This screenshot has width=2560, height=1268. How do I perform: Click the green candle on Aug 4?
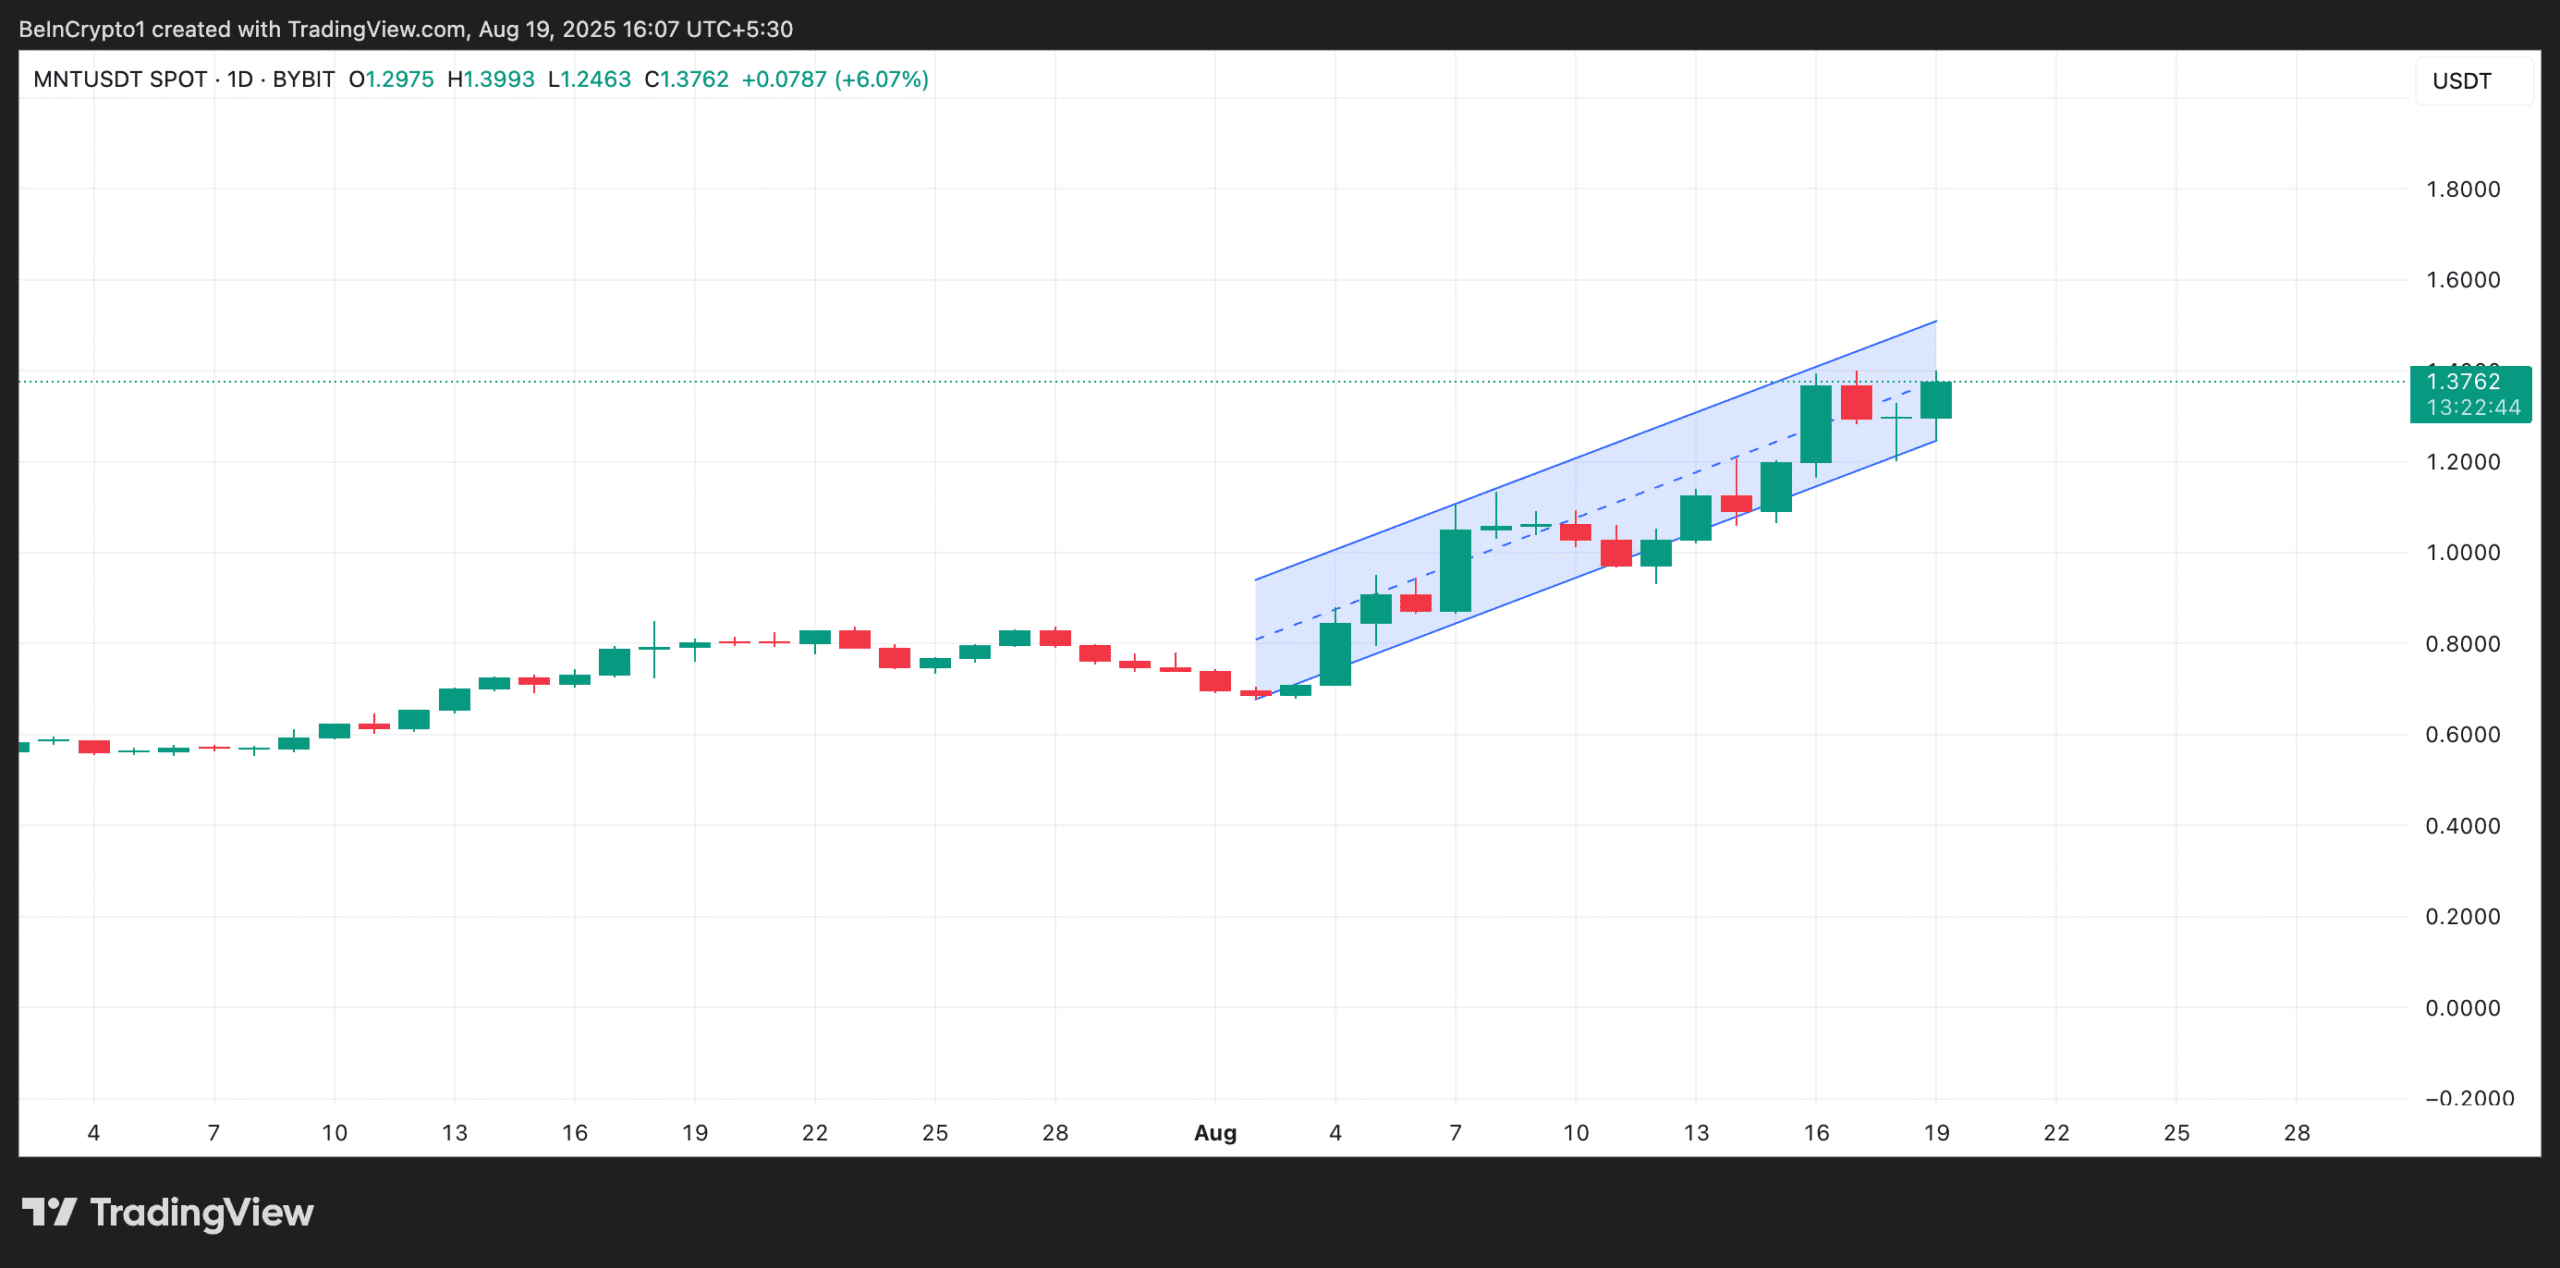tap(1335, 654)
